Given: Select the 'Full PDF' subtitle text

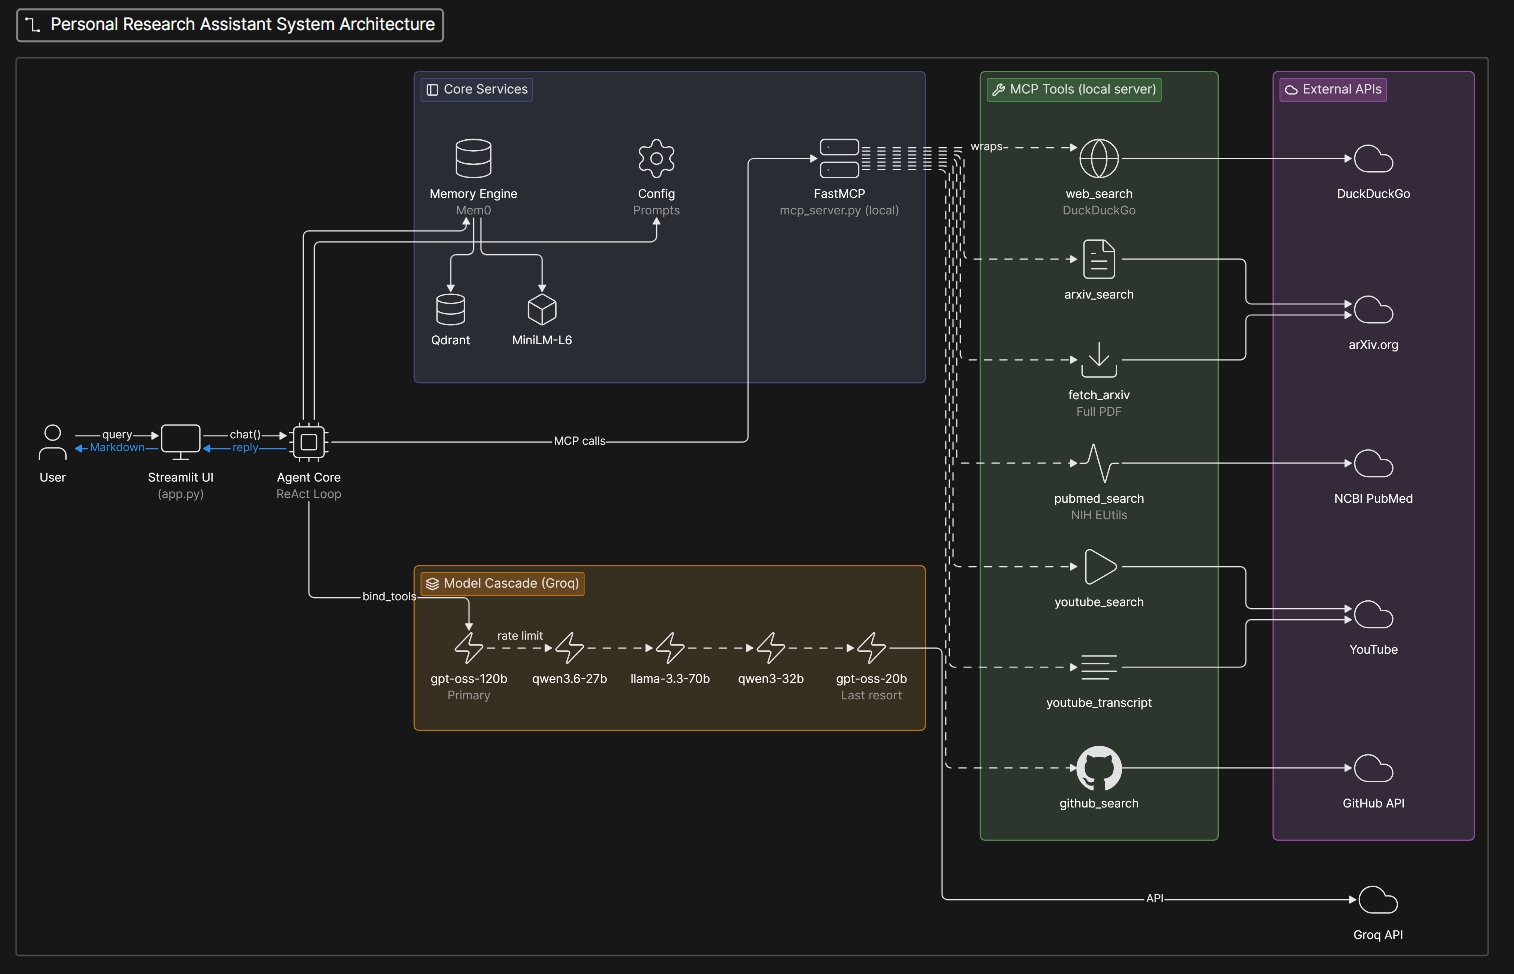Looking at the screenshot, I should [x=1099, y=411].
